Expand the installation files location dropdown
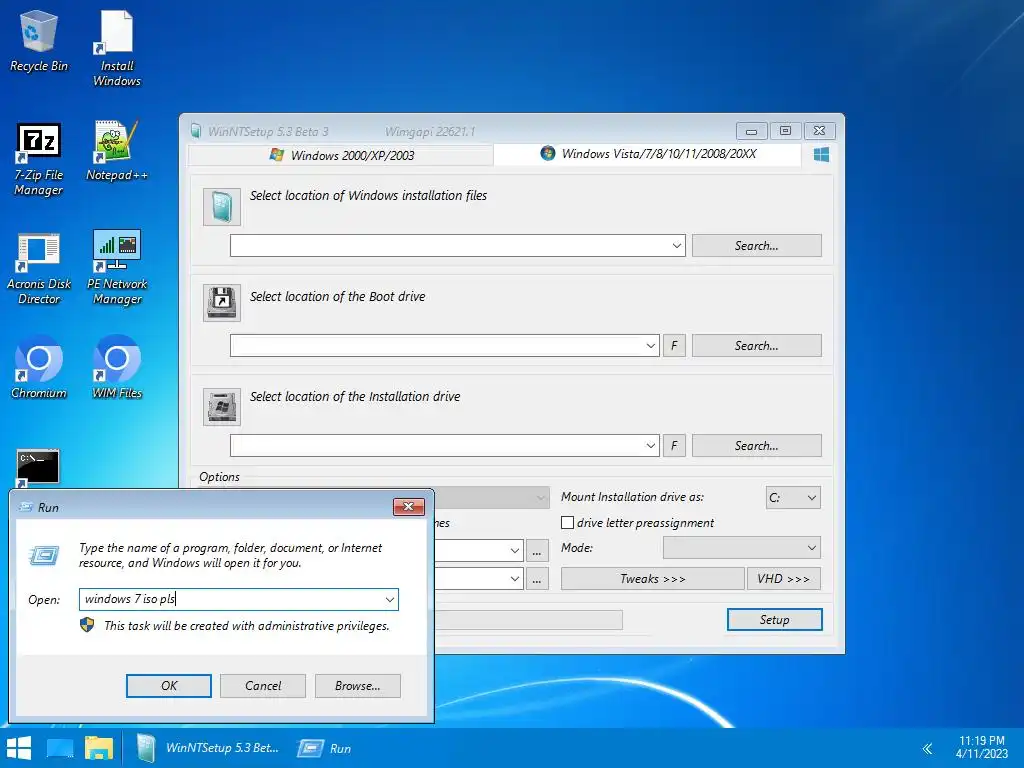This screenshot has width=1024, height=768. pos(677,246)
